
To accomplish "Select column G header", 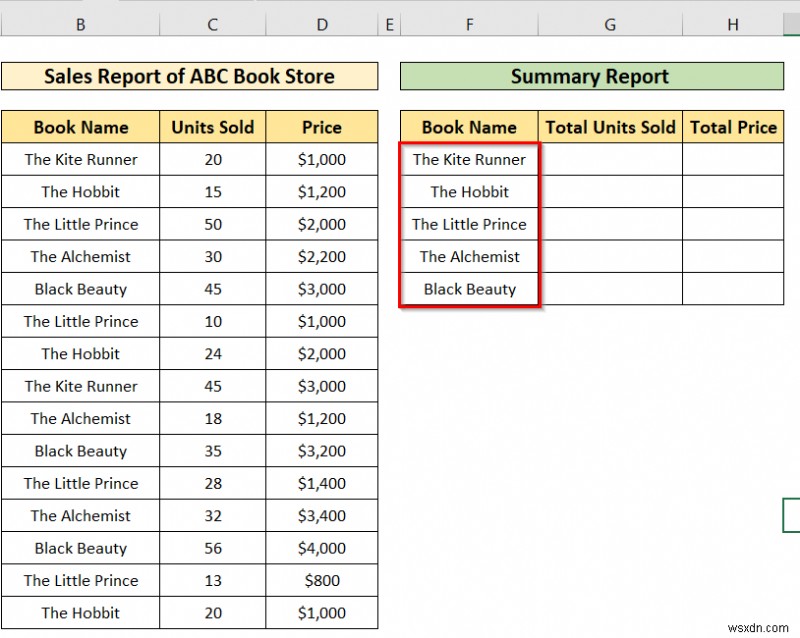I will point(610,24).
